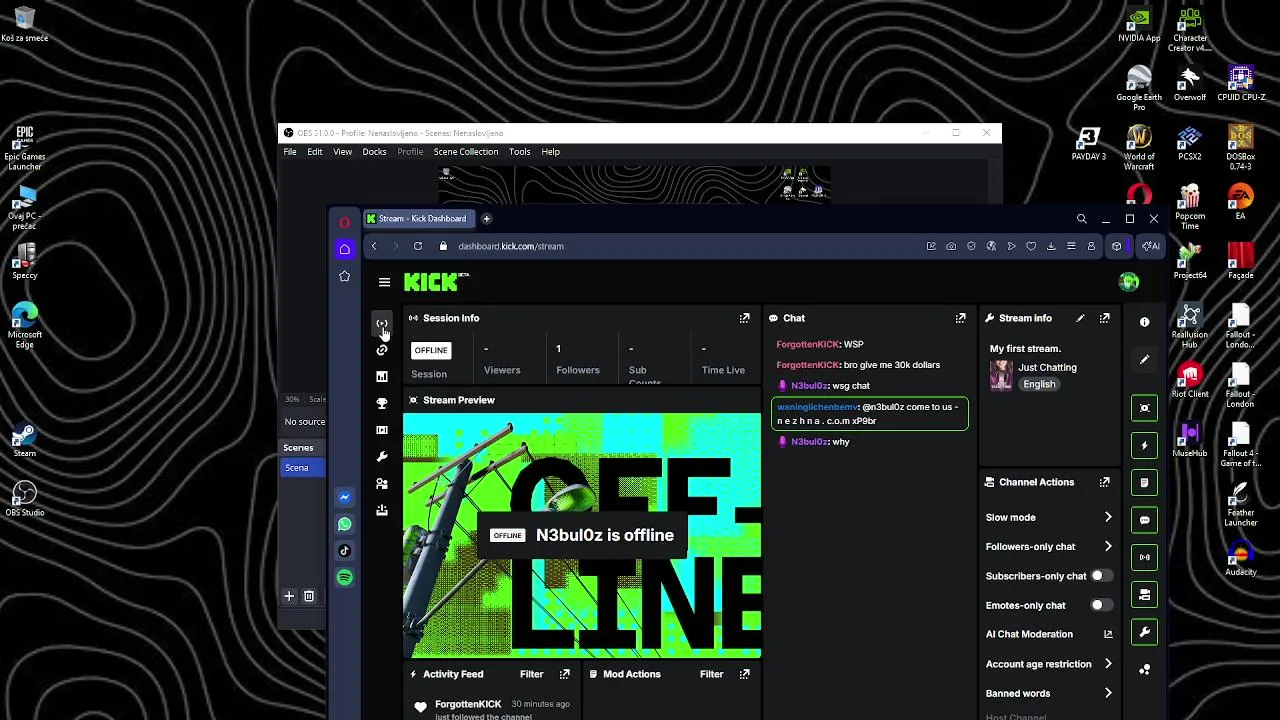
Task: Toggle Channel Actions widget in right rail
Action: [1145, 595]
